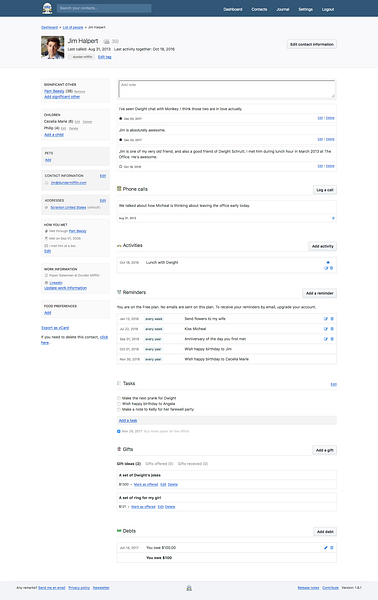This screenshot has width=378, height=600.
Task: Open the Dashboard menu item
Action: [x=233, y=9]
